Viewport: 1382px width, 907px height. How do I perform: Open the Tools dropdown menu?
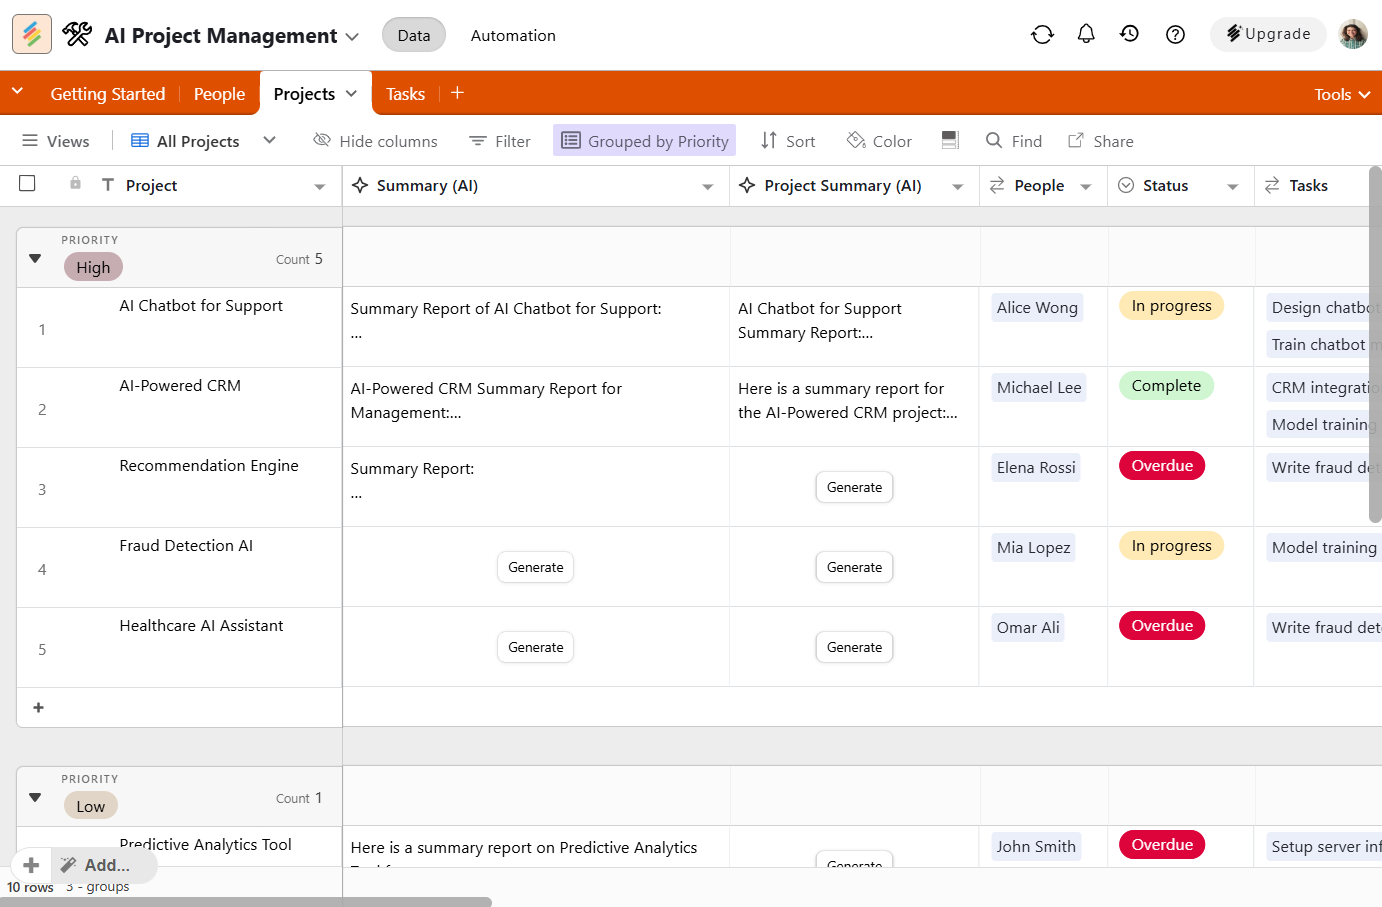(1341, 94)
